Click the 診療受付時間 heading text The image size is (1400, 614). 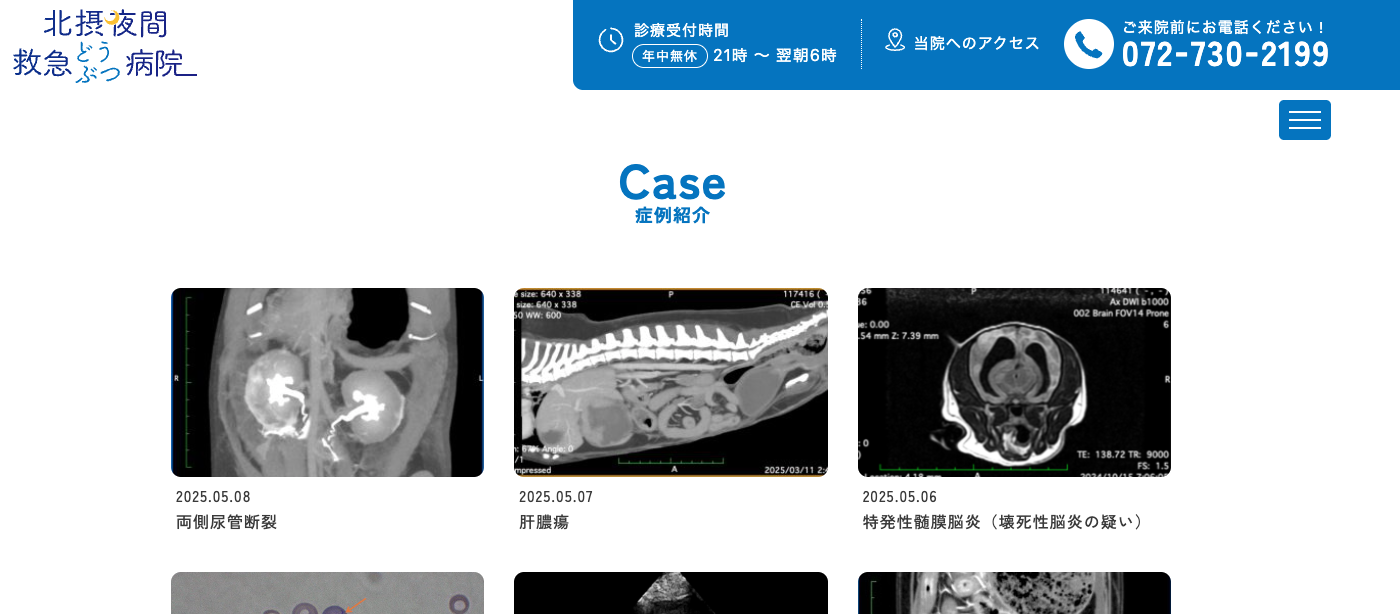681,30
